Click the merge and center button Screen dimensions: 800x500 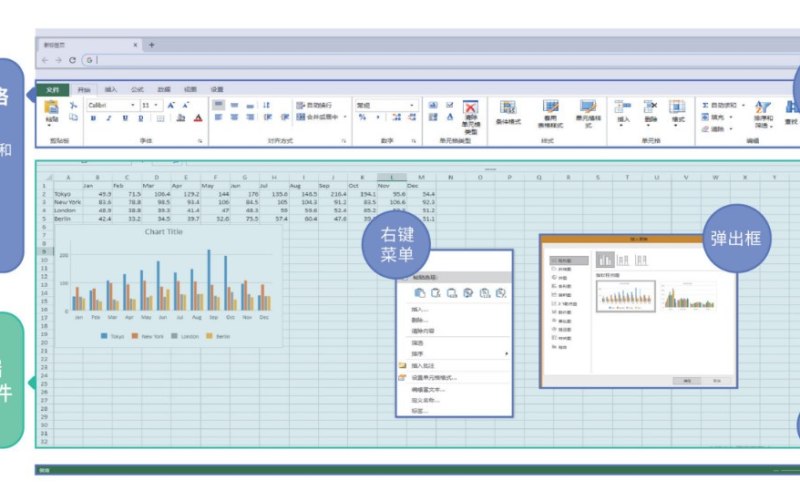point(318,117)
